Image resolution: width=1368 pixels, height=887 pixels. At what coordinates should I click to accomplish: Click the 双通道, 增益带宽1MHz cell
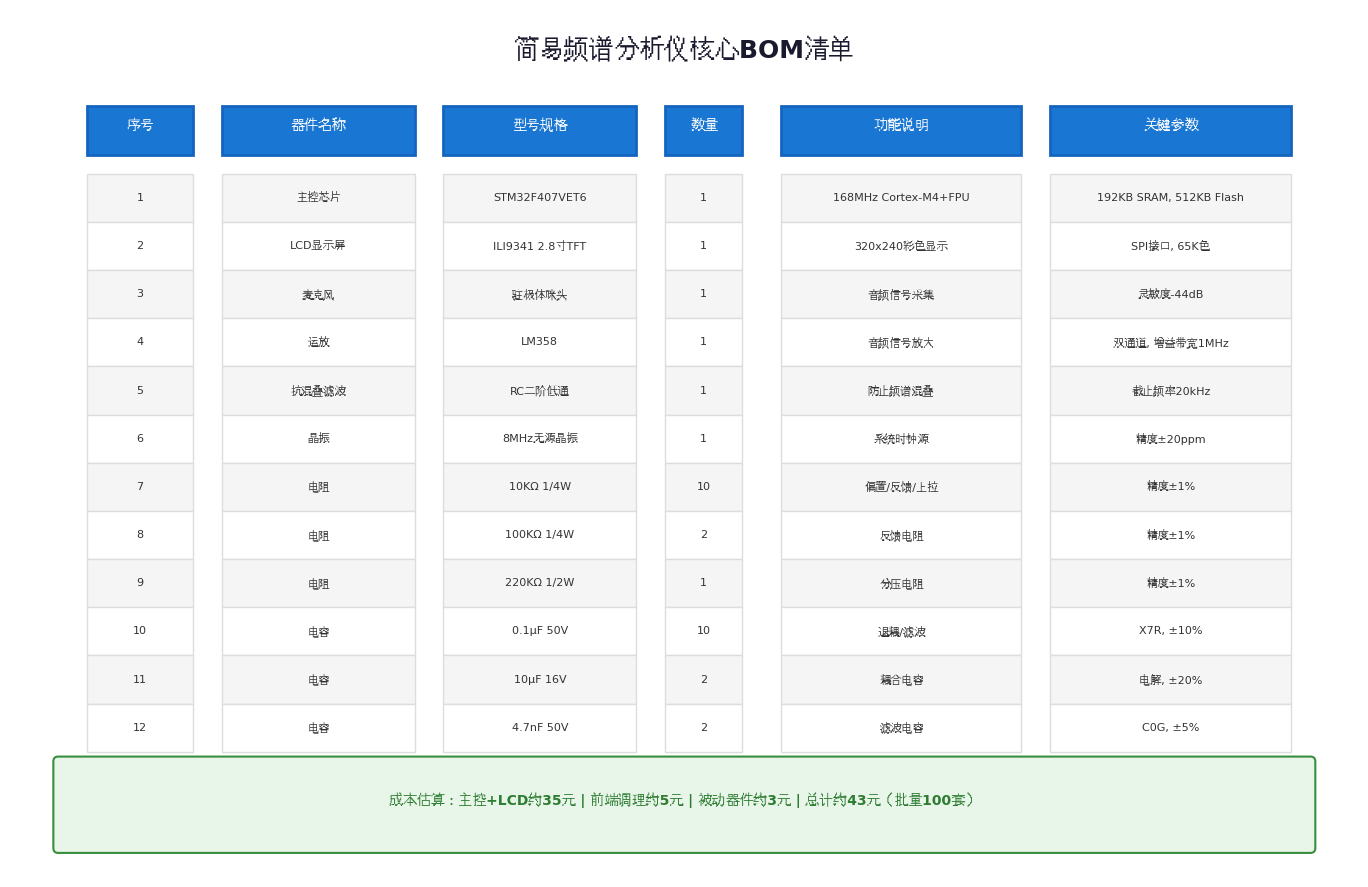(1171, 342)
